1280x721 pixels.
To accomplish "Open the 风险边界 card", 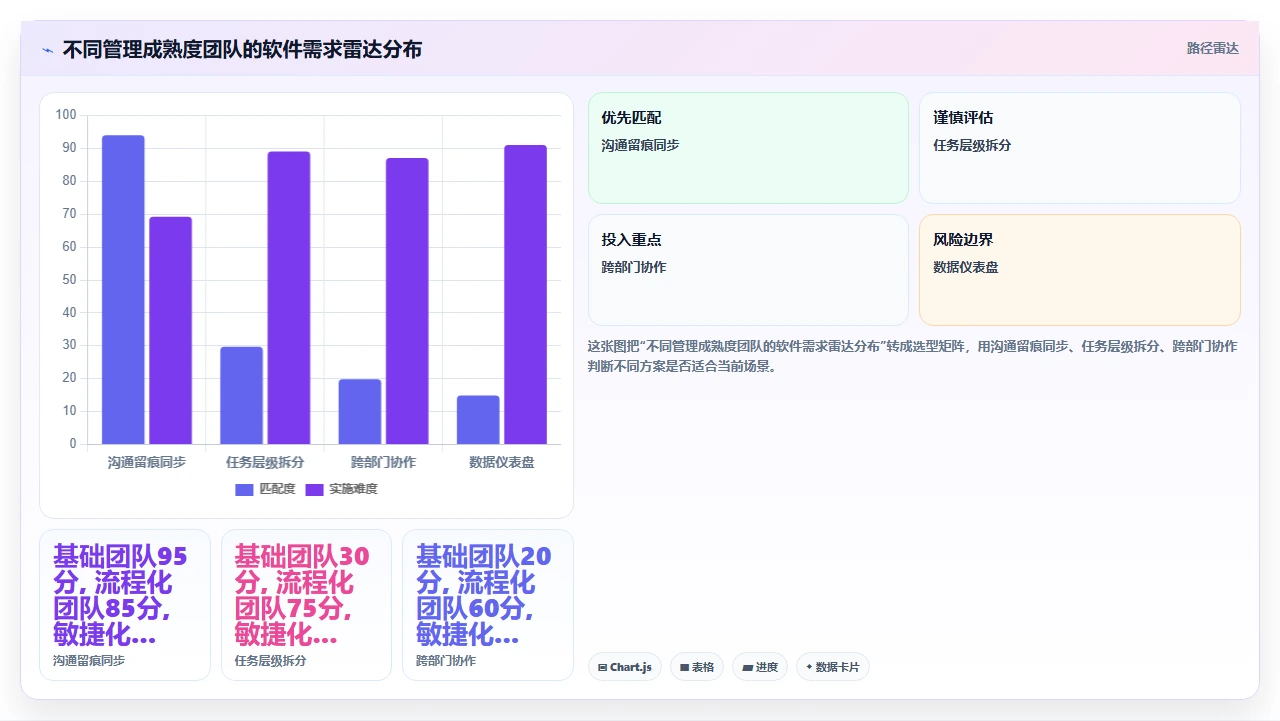I will pos(1080,270).
